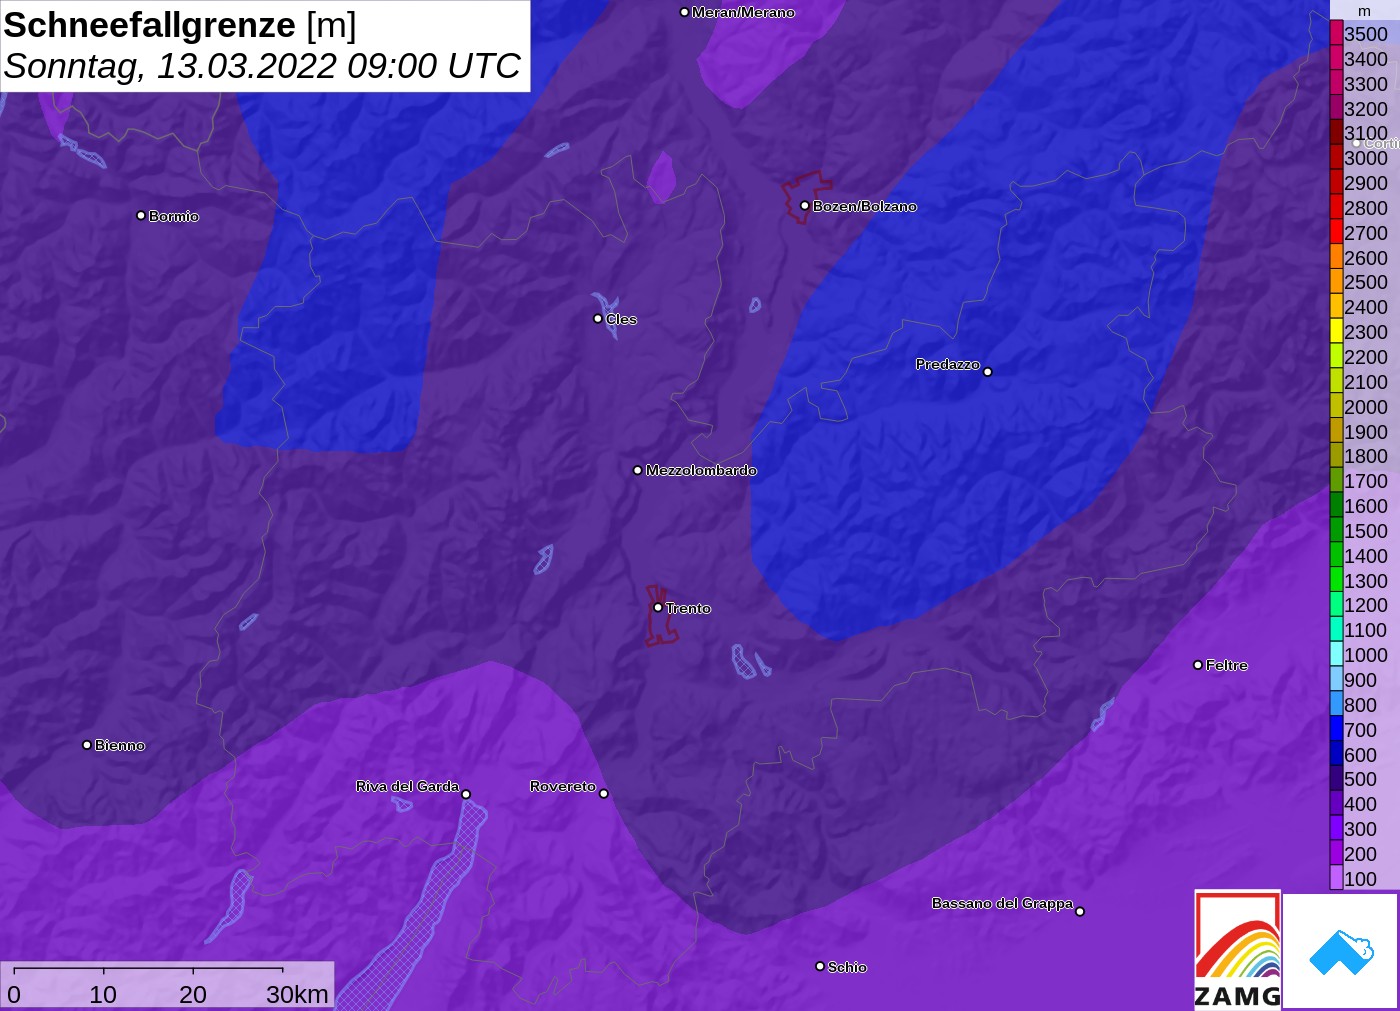Click the blue cloud house logo
The width and height of the screenshot is (1400, 1011).
click(1341, 951)
